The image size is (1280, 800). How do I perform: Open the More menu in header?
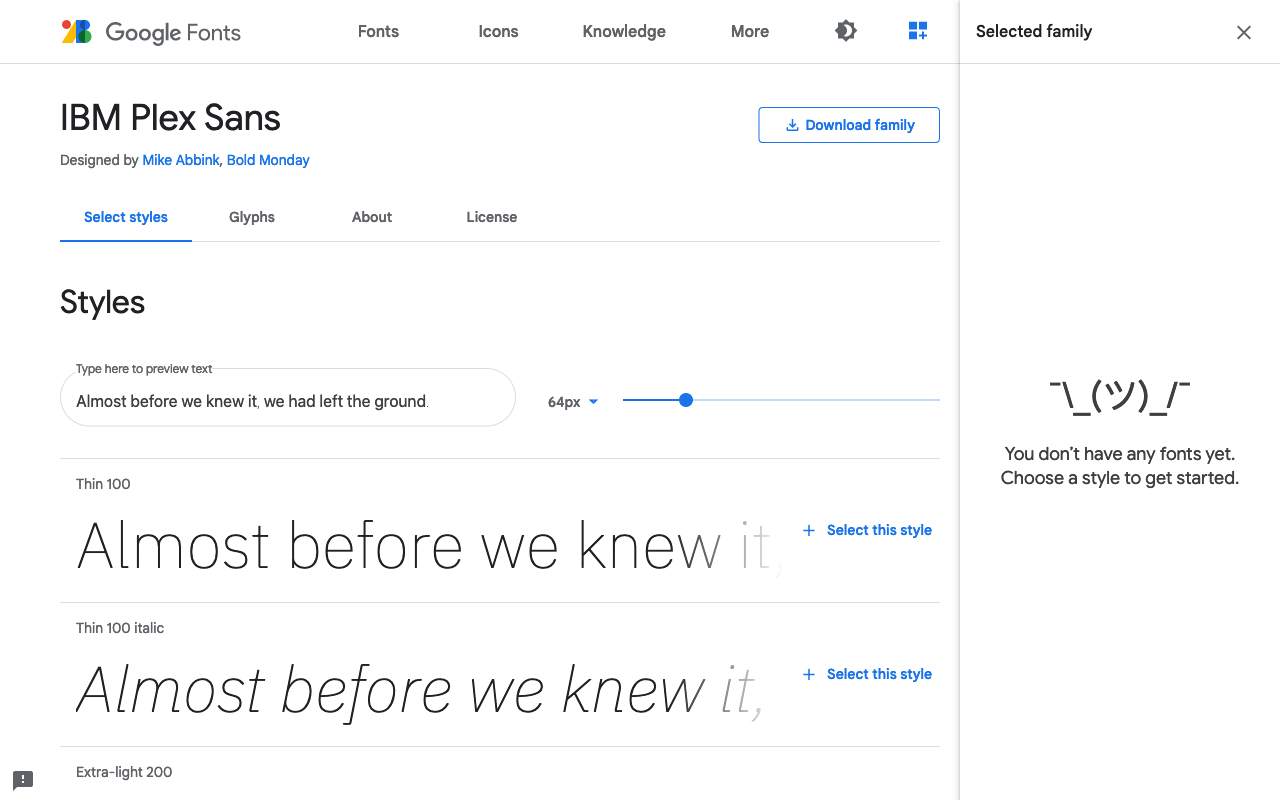click(x=750, y=31)
